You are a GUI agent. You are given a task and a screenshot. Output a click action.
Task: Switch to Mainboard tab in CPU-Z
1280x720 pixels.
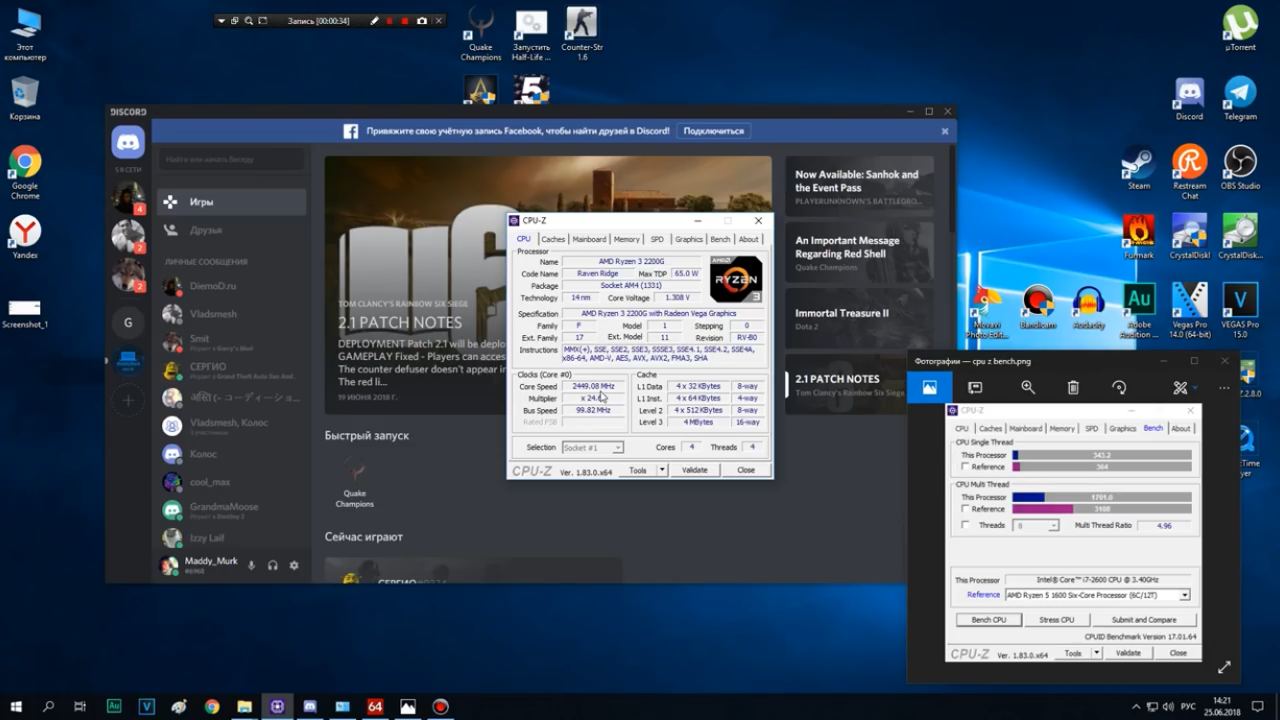tap(589, 239)
